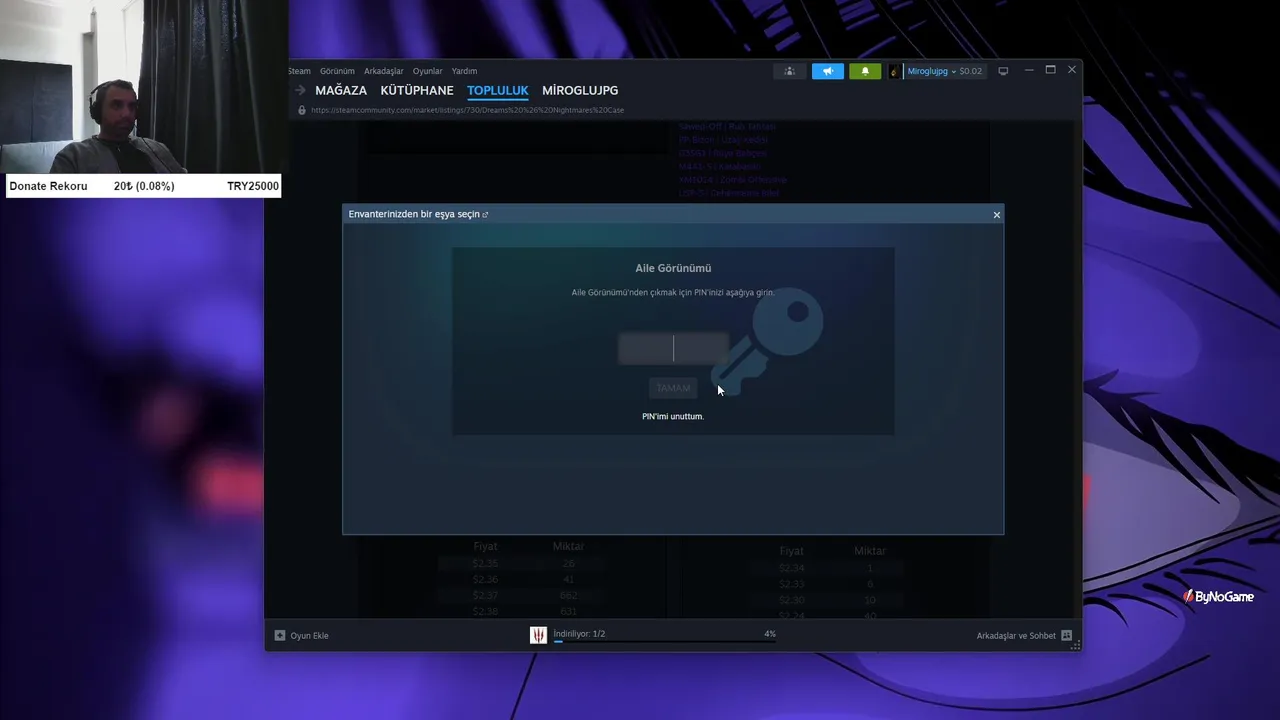
Task: Open the Yardım menu
Action: pos(464,71)
